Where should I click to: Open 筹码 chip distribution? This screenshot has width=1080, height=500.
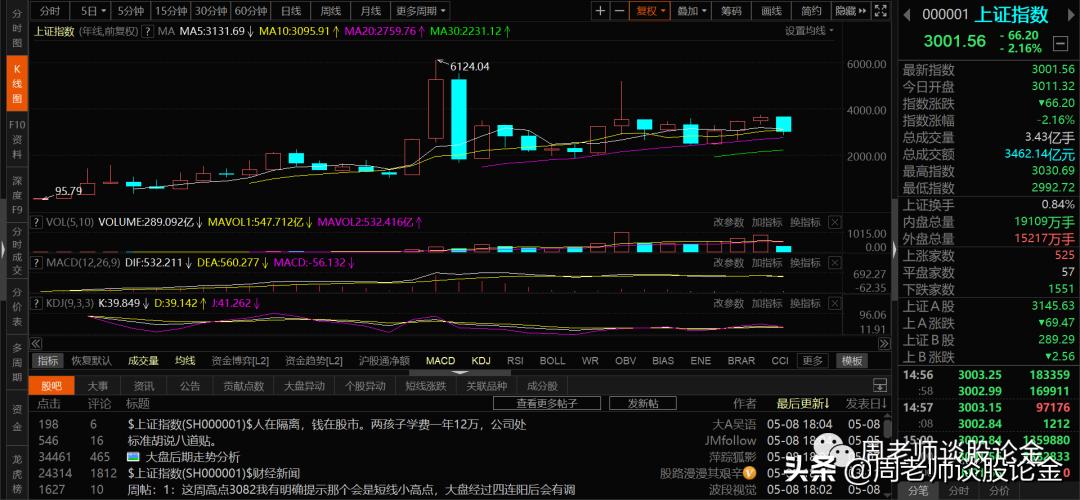(731, 10)
